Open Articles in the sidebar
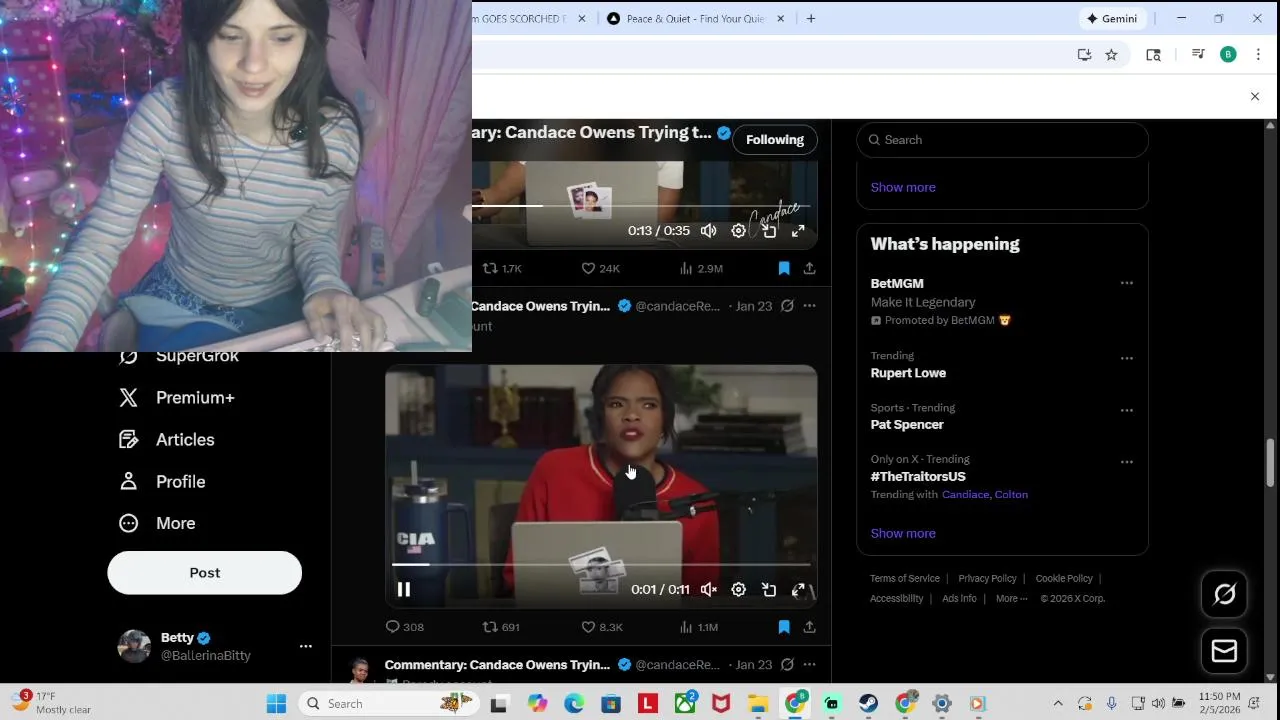This screenshot has height=720, width=1280. pos(167,440)
